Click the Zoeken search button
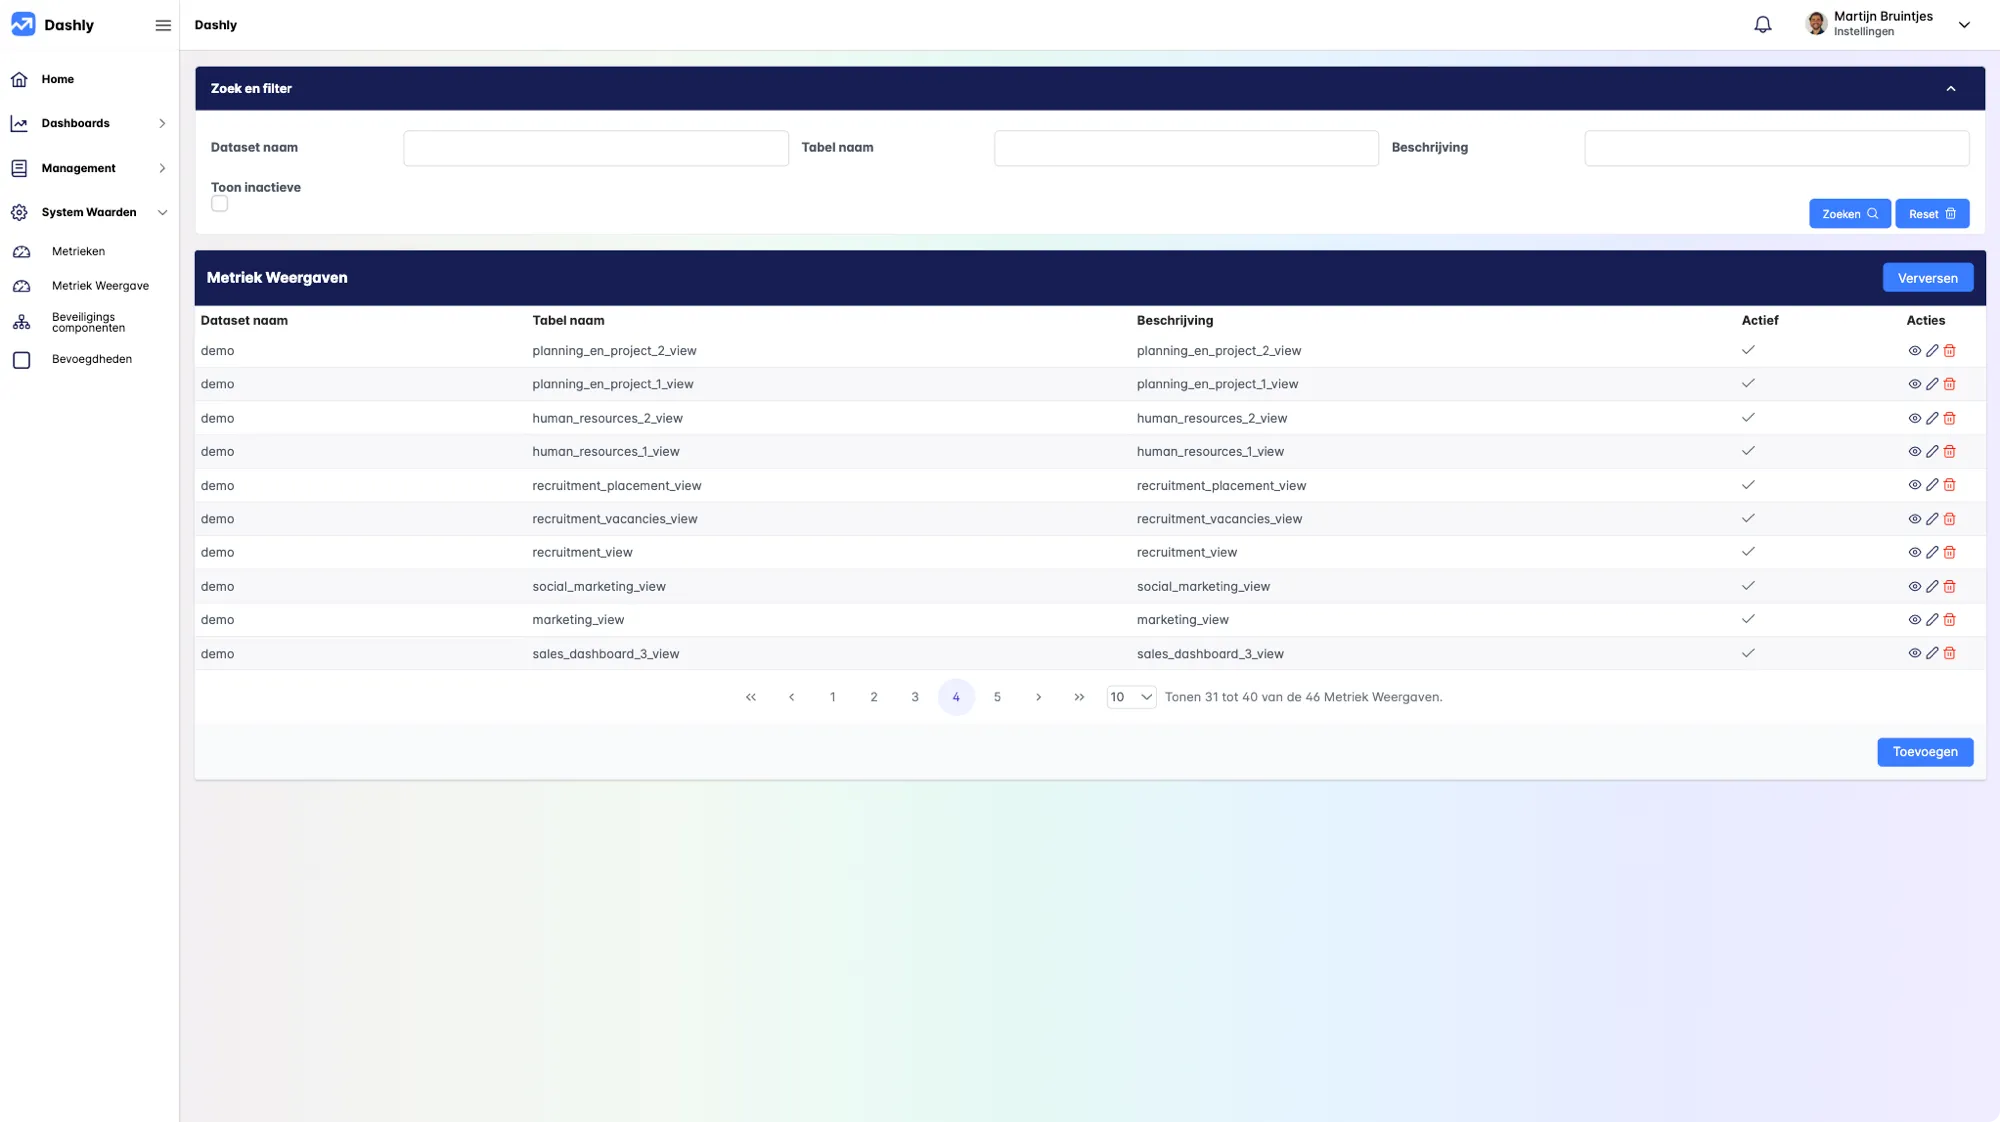This screenshot has height=1122, width=2000. pos(1849,214)
